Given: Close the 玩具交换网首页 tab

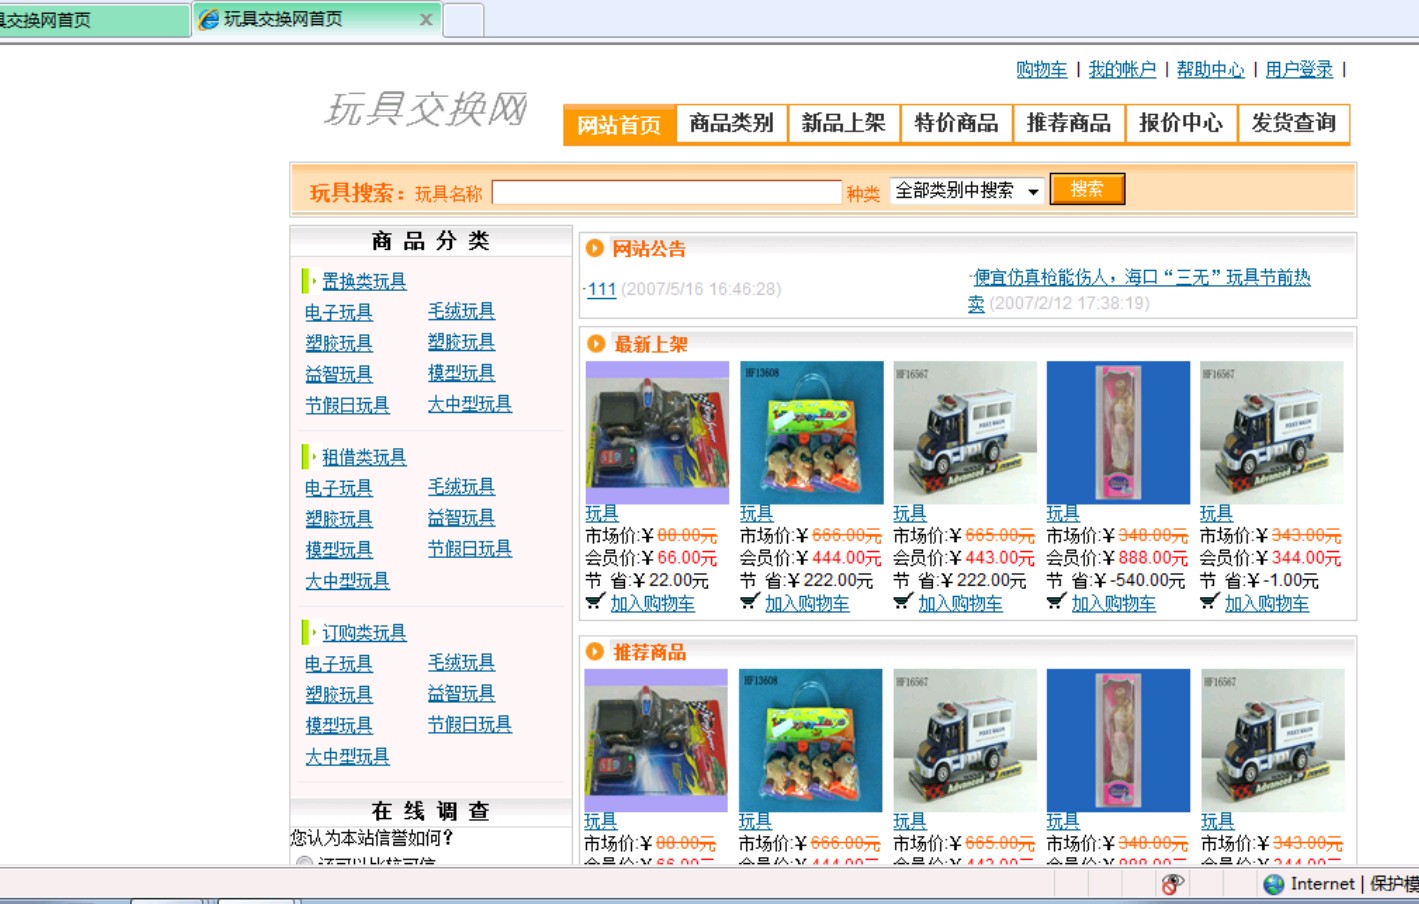Looking at the screenshot, I should [x=426, y=19].
